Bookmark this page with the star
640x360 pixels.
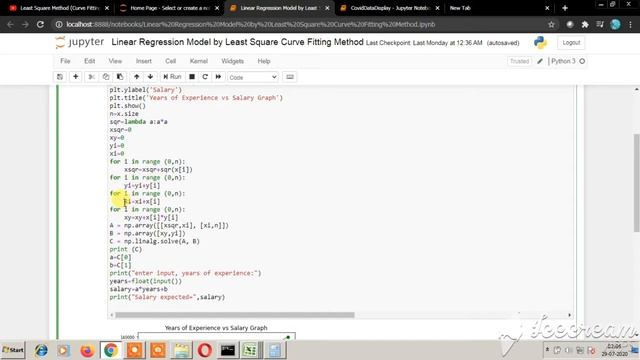click(551, 24)
